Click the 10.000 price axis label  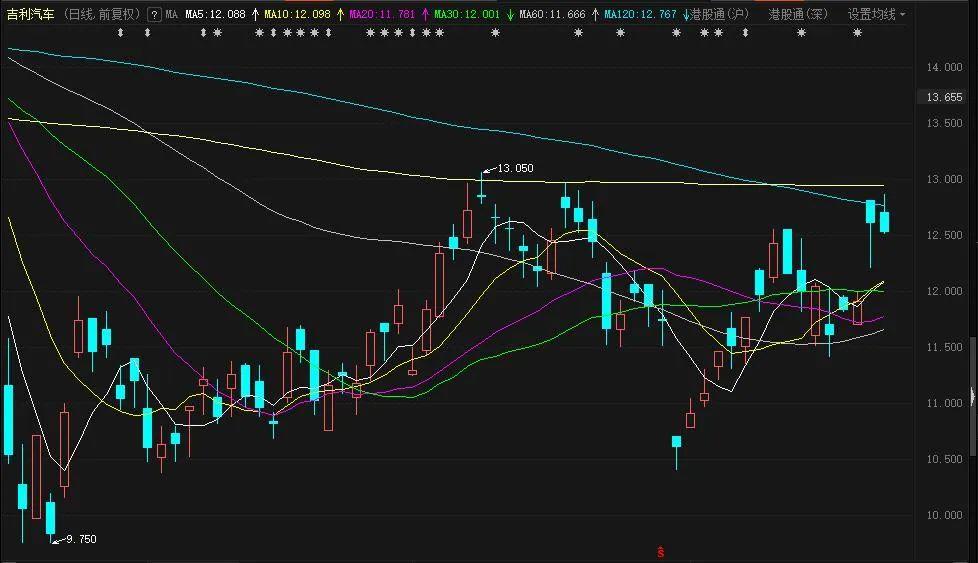(x=944, y=516)
